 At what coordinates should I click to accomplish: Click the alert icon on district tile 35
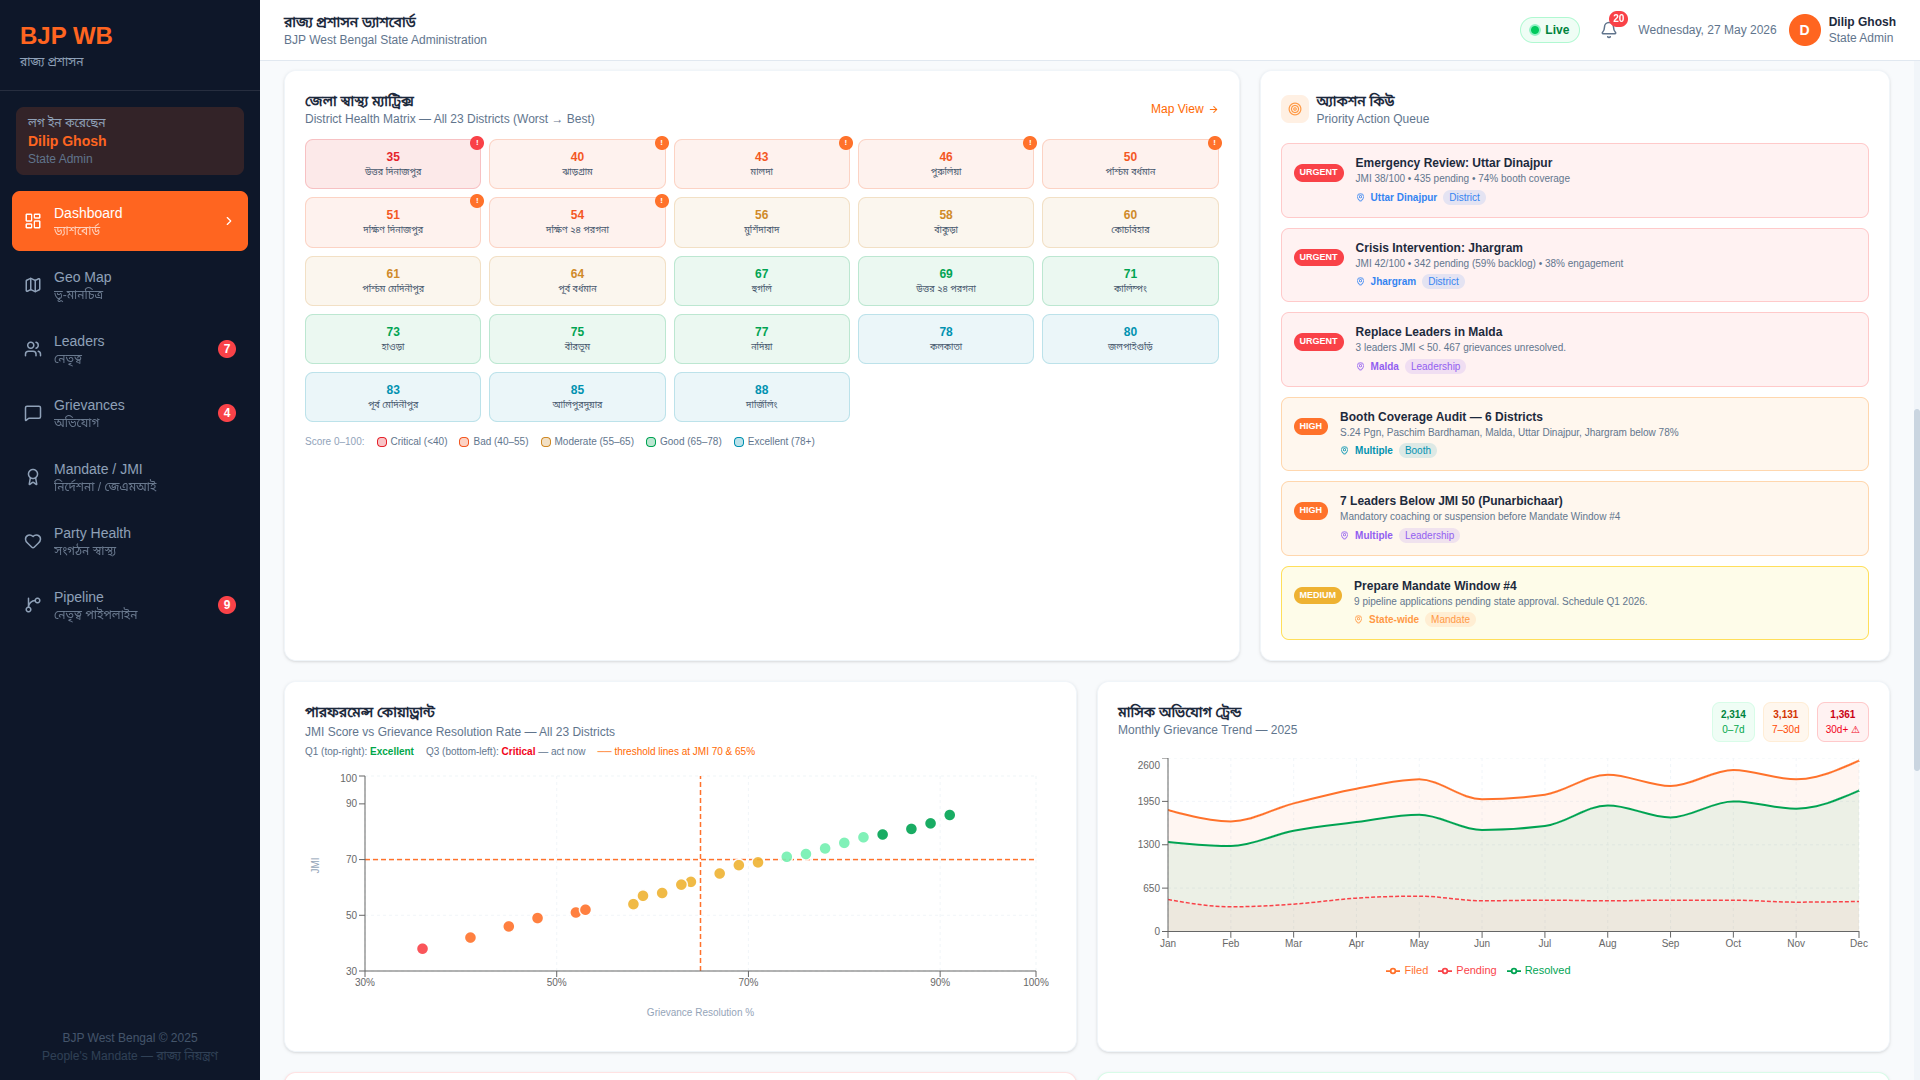click(477, 143)
